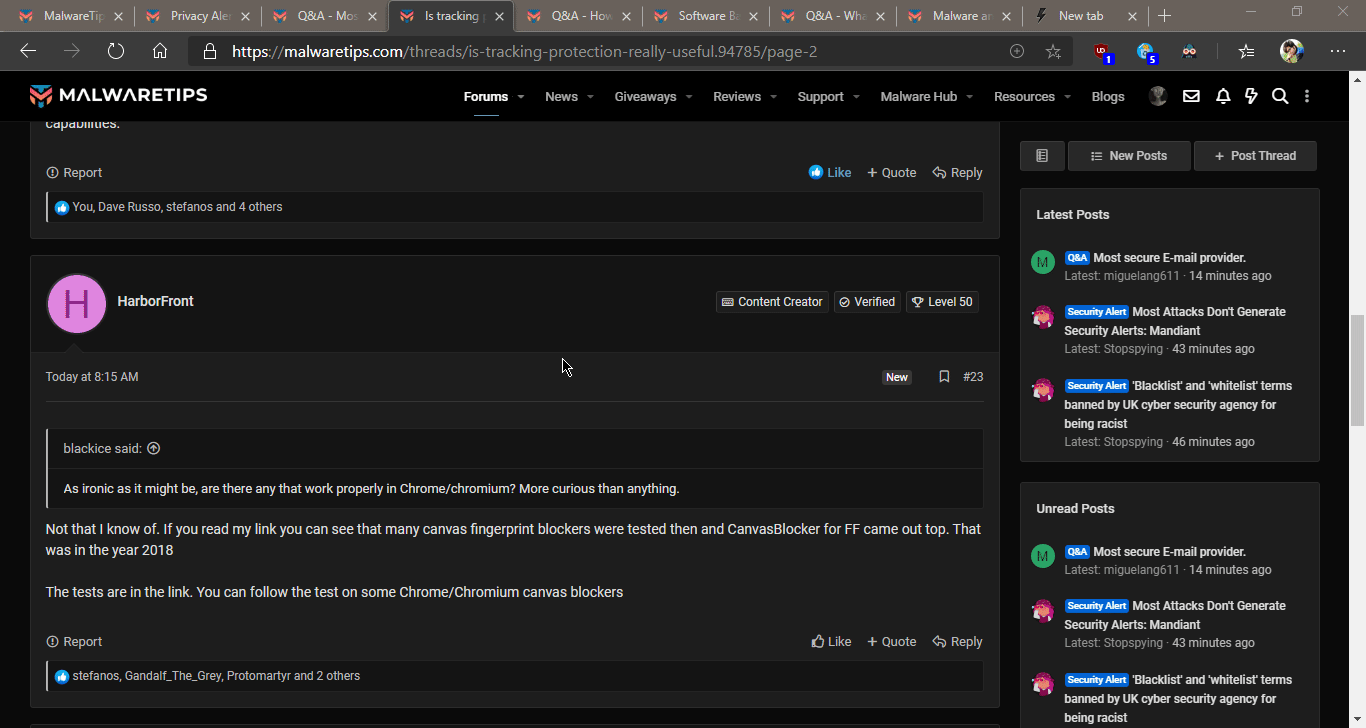Click the 'Level 50' badge
This screenshot has height=728, width=1366.
point(942,302)
